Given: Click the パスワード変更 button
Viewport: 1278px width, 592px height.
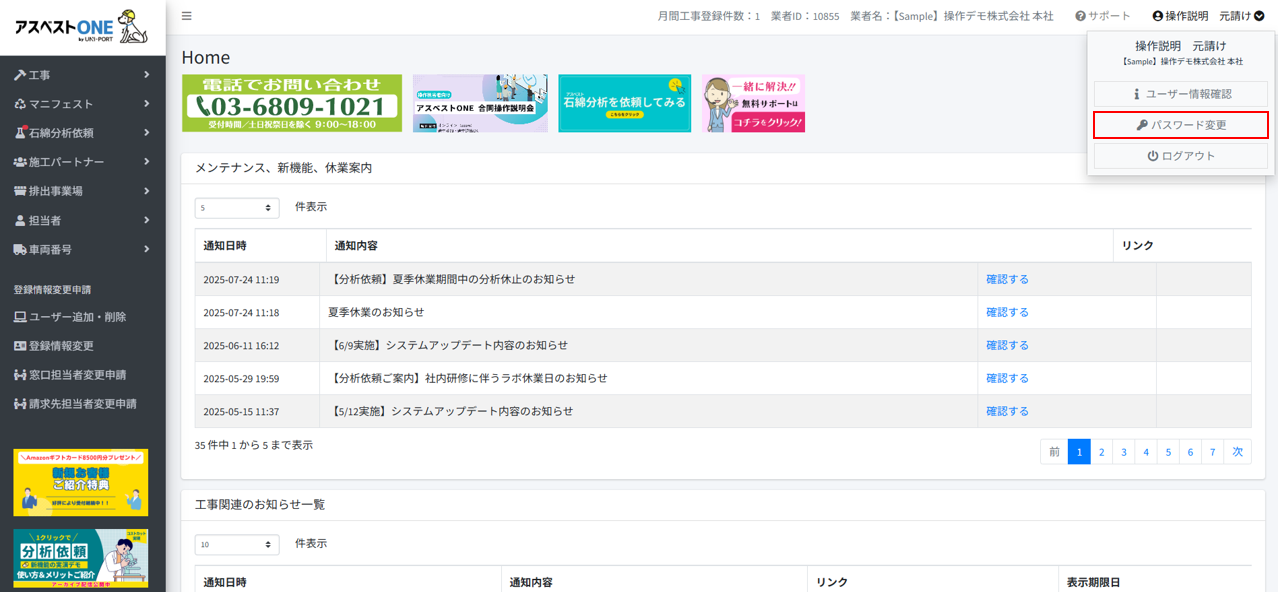Looking at the screenshot, I should point(1180,125).
